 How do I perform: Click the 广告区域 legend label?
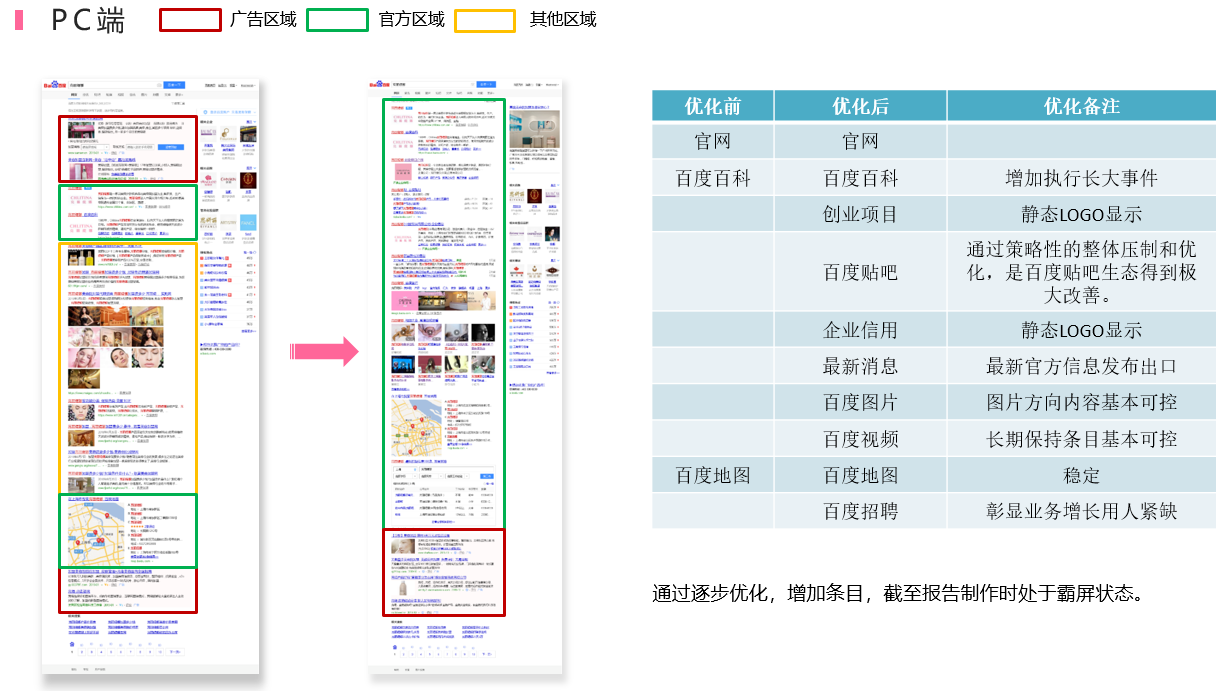pyautogui.click(x=263, y=20)
